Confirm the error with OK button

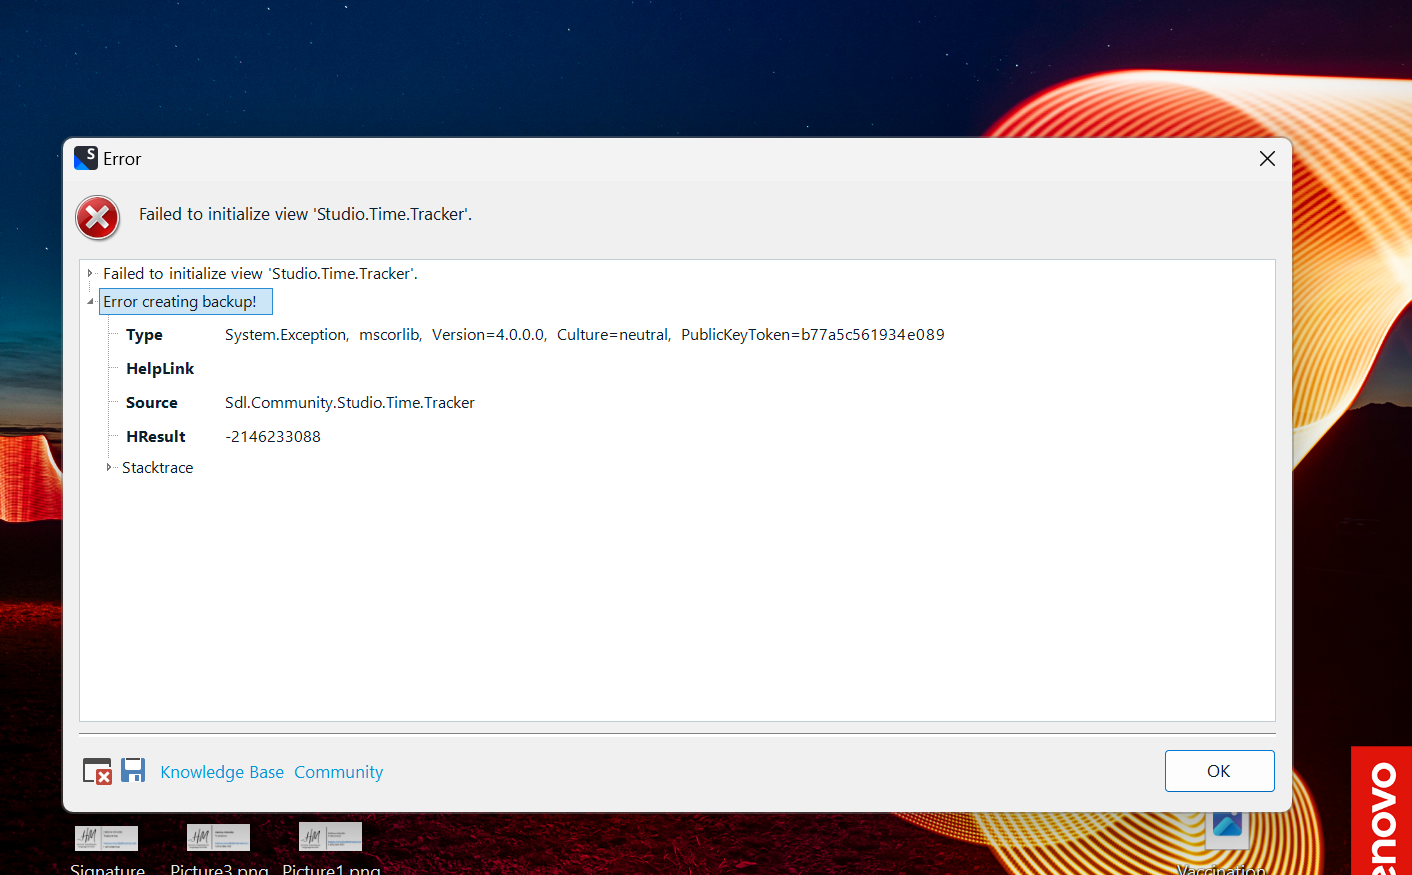pos(1219,771)
